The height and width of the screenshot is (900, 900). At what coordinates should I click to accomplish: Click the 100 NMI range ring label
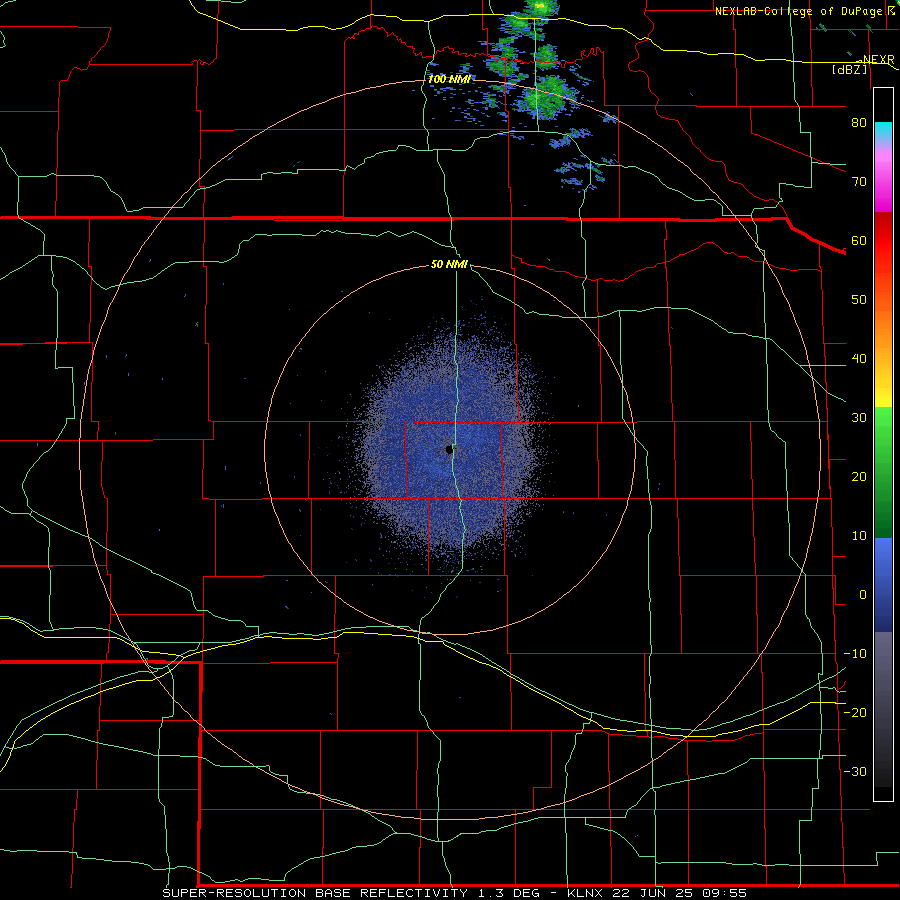tap(449, 79)
